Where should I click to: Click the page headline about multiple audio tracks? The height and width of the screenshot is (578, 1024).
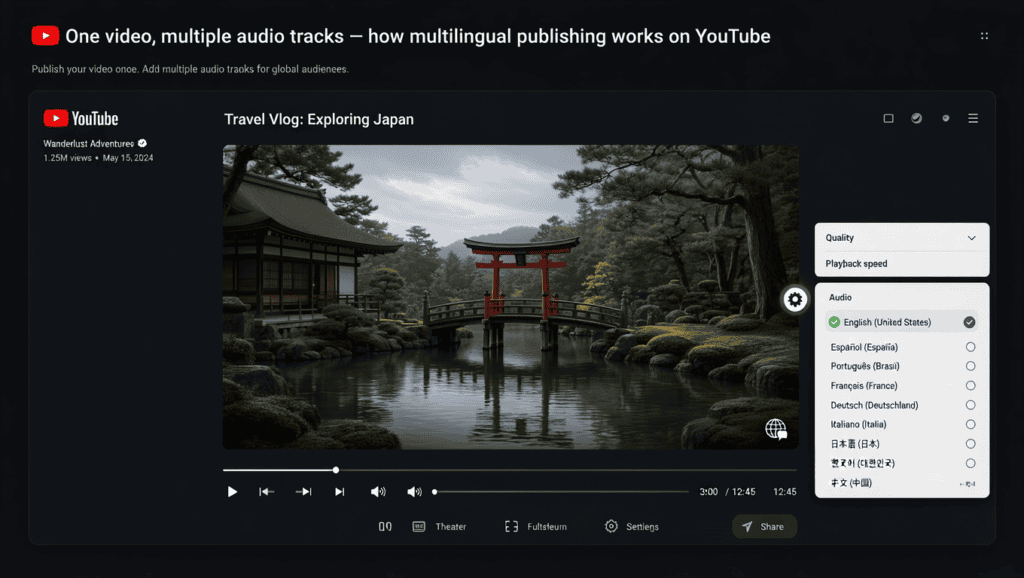(x=418, y=36)
